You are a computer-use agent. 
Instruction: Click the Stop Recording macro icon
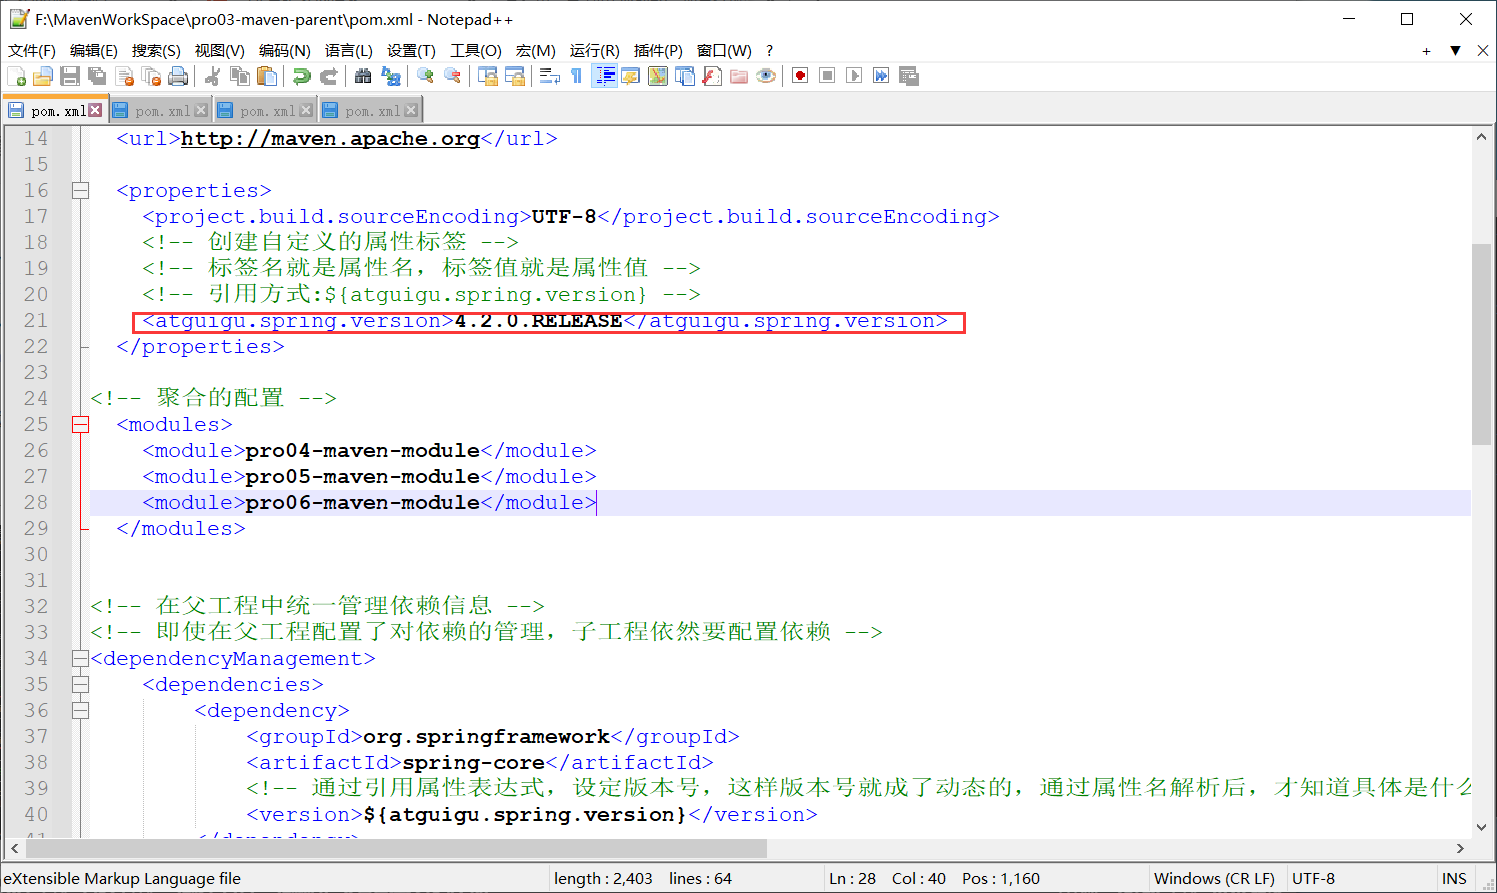click(827, 76)
